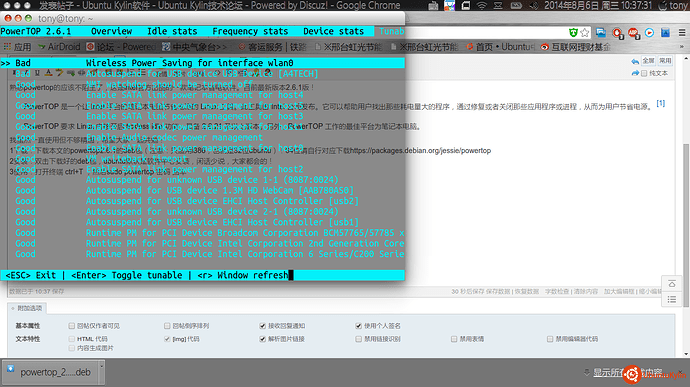Click the bookmark star in the address bar

point(584,33)
